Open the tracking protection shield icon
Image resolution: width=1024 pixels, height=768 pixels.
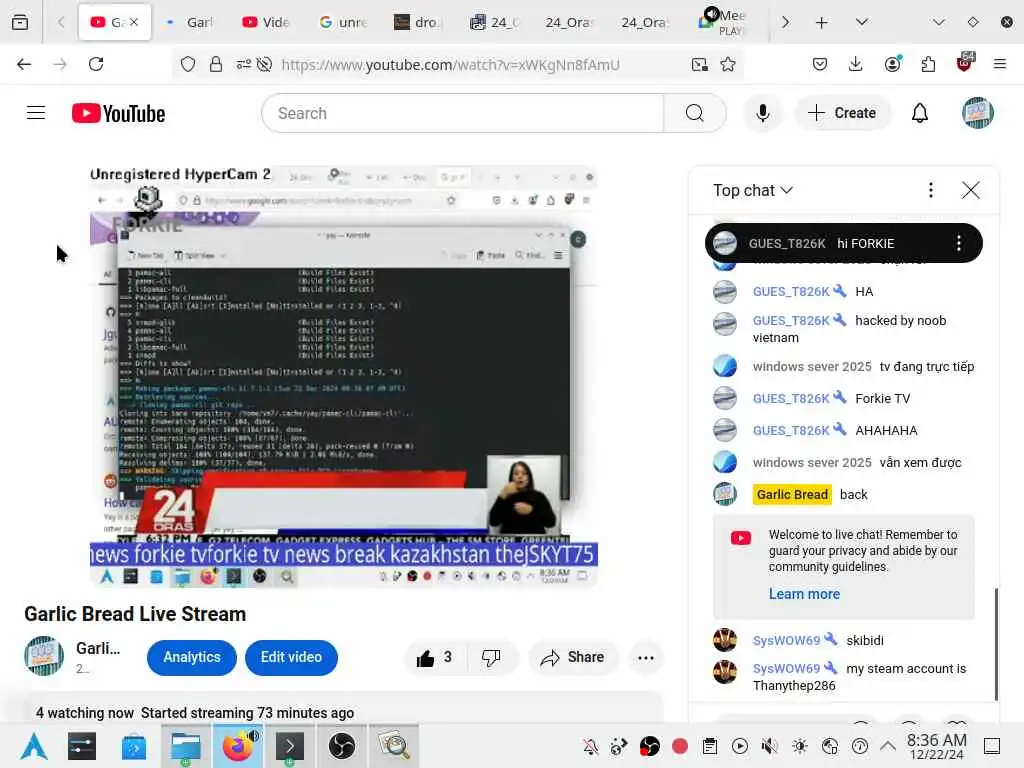(188, 64)
